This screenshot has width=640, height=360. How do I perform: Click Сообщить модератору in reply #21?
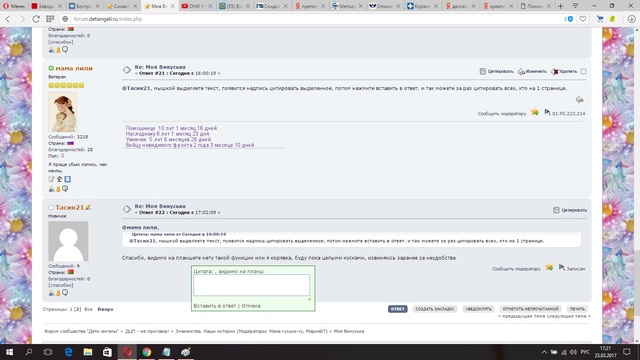(x=502, y=113)
